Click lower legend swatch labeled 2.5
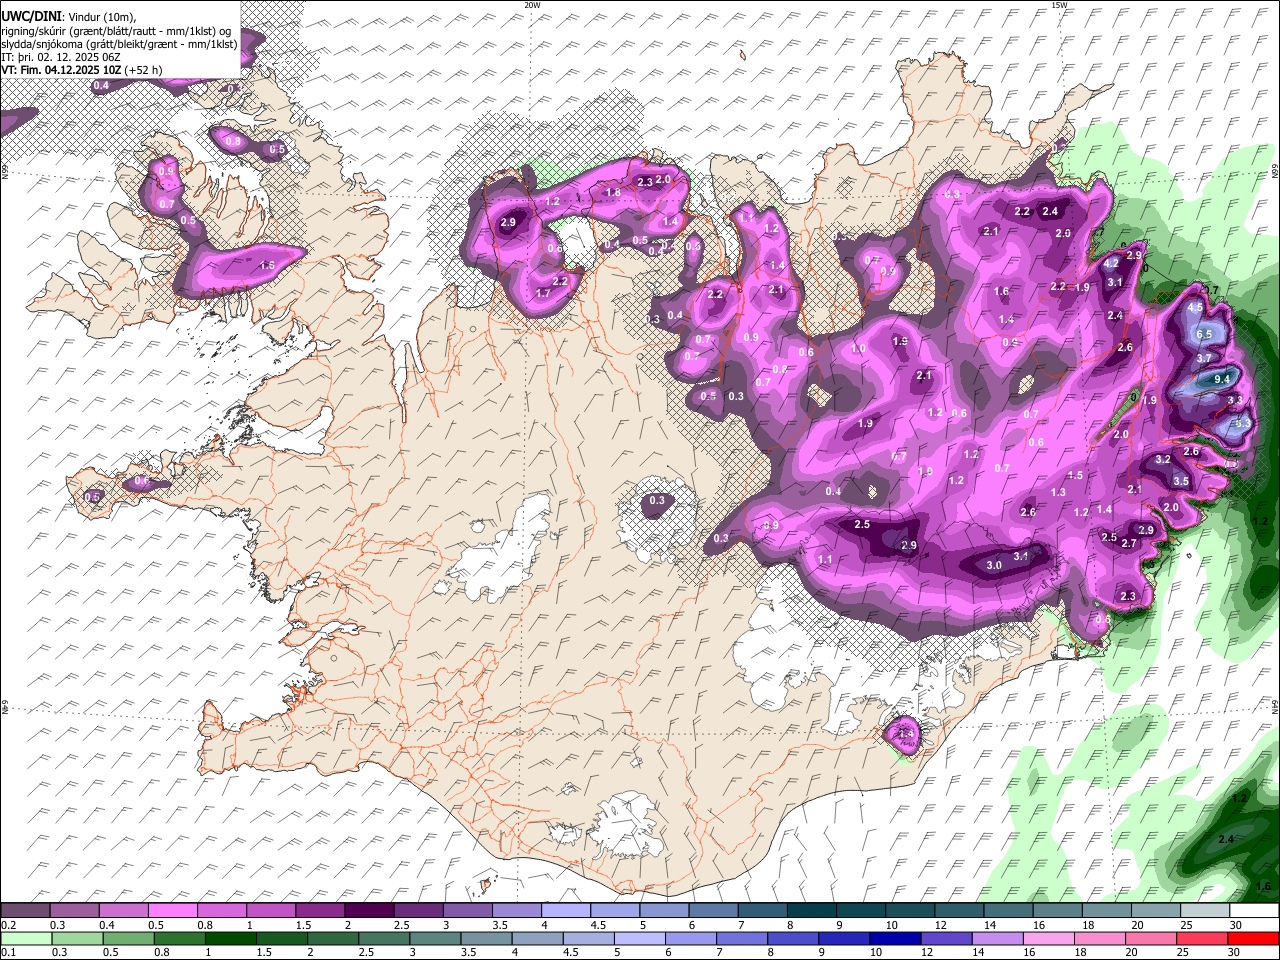 [x=383, y=939]
